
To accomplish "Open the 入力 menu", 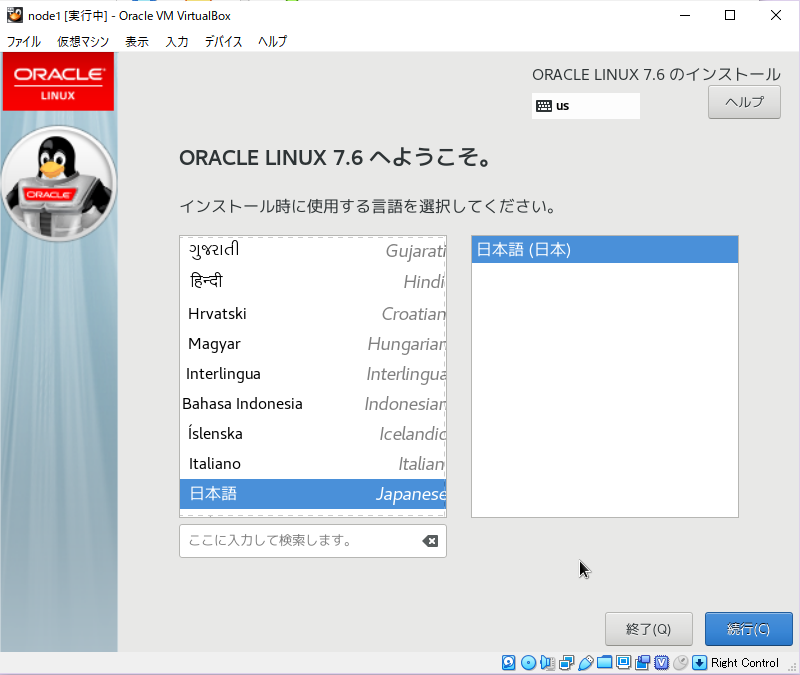I will point(177,41).
